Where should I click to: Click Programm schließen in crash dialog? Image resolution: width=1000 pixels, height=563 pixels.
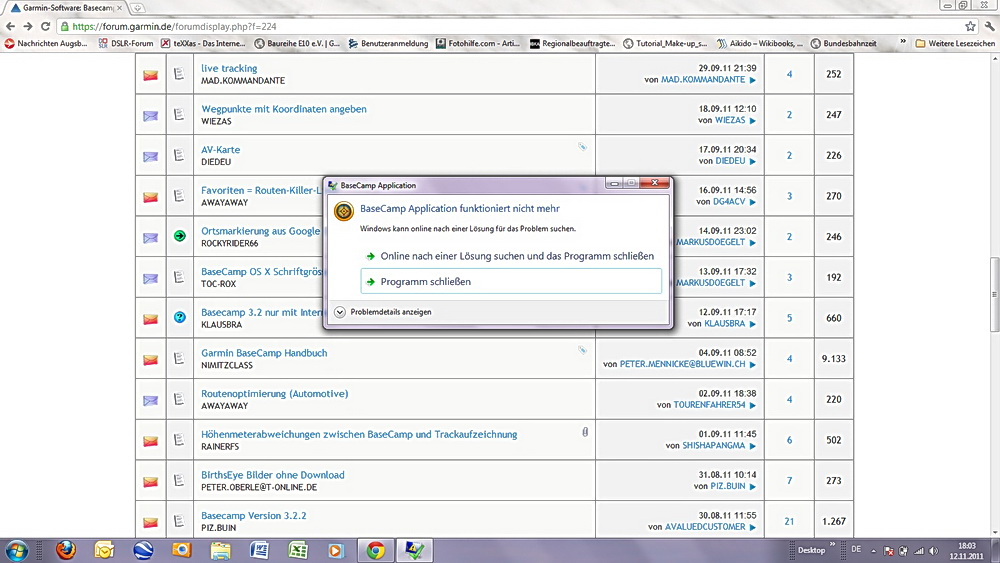point(511,281)
